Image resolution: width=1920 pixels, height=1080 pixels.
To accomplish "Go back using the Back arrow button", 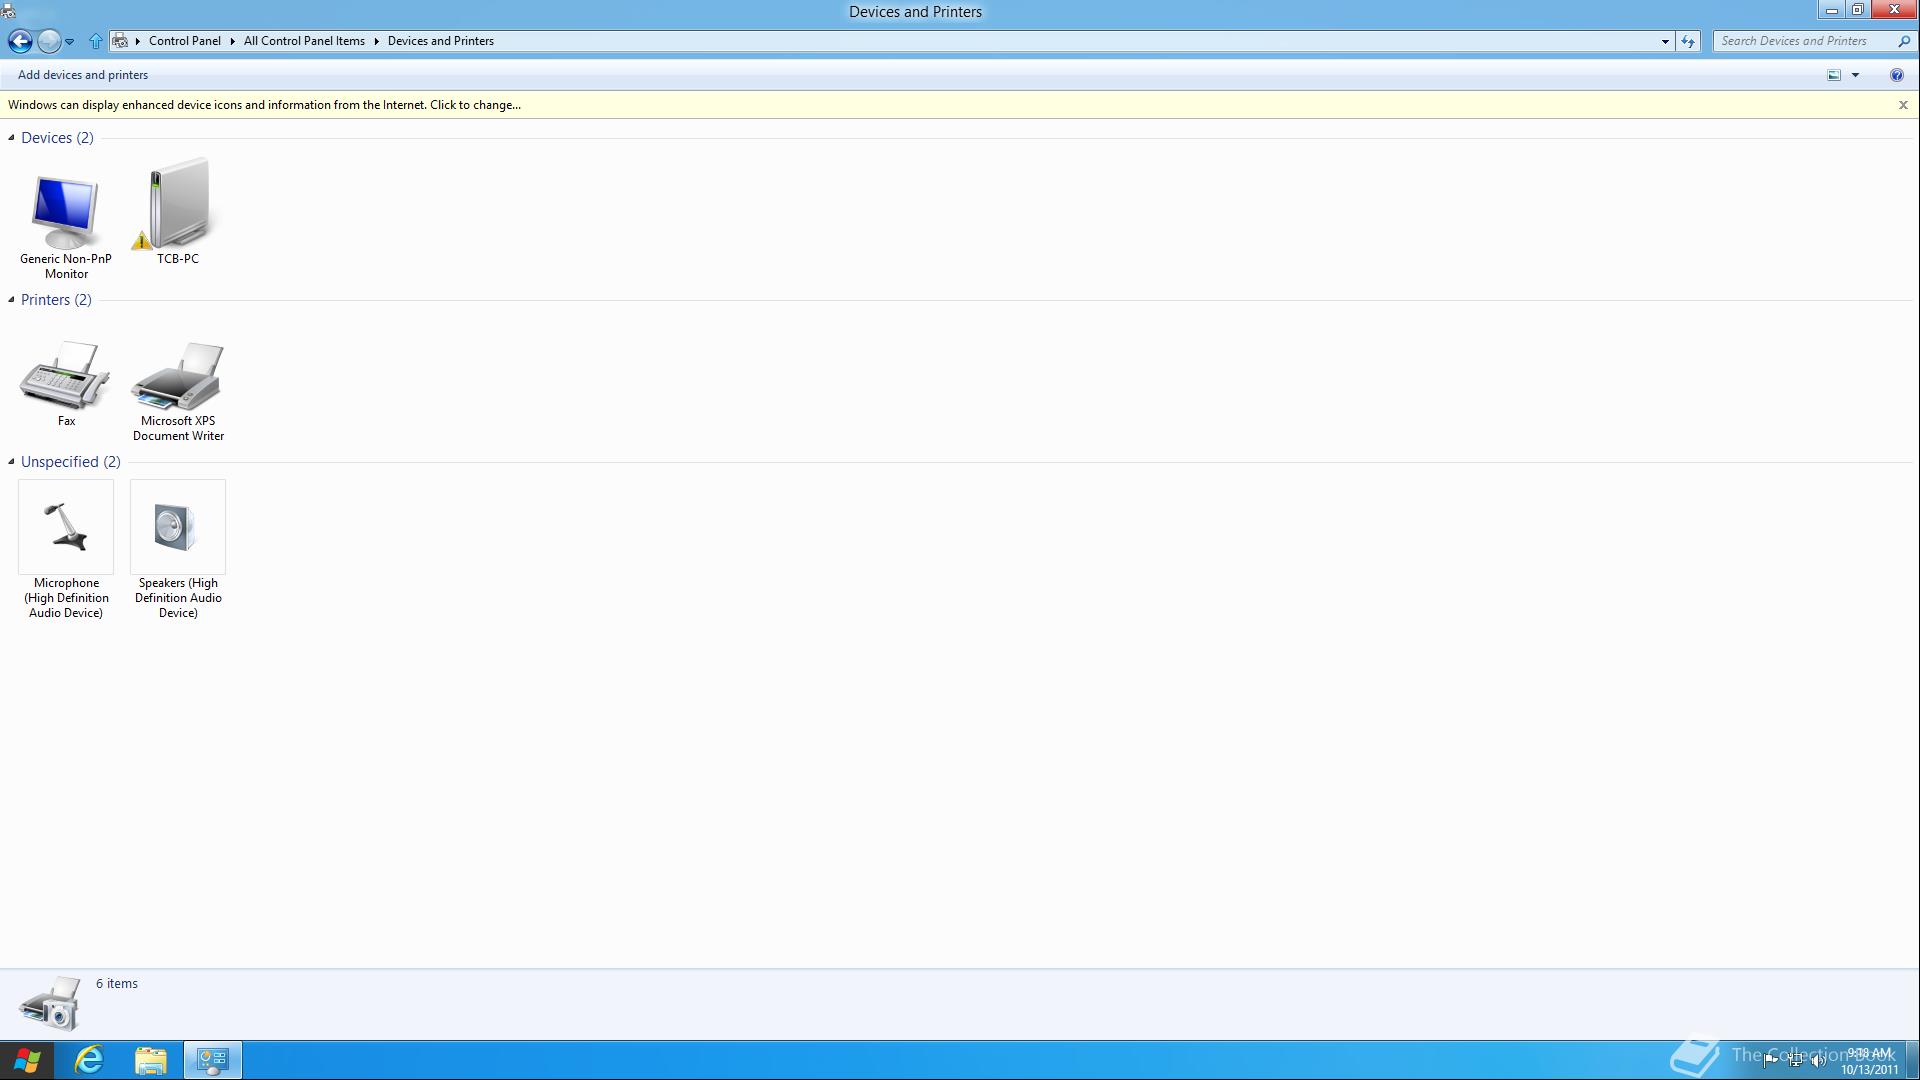I will coord(20,41).
